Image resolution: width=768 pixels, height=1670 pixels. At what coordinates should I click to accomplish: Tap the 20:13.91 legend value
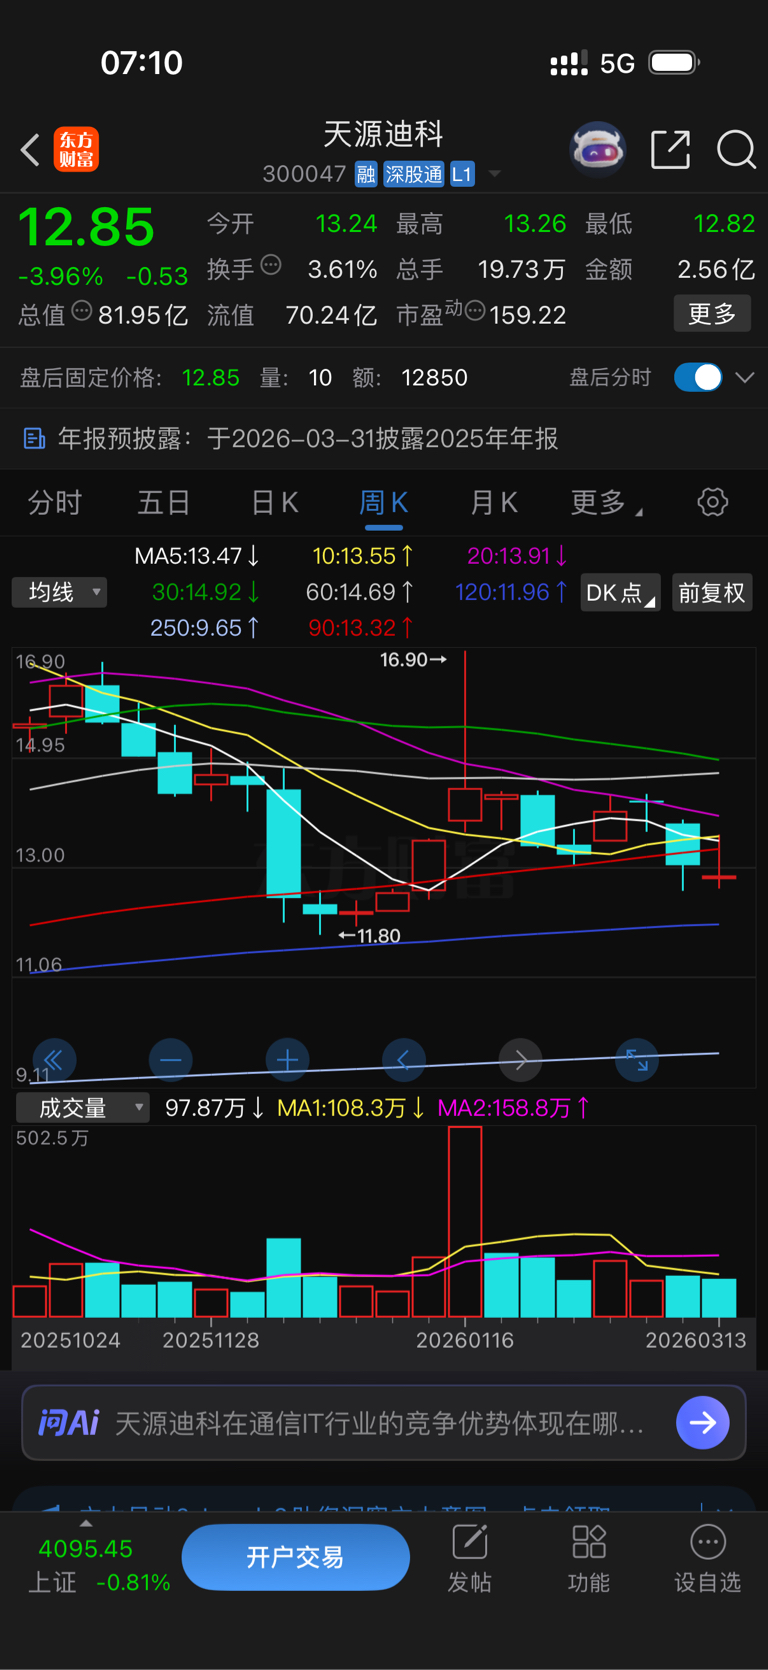tap(518, 556)
